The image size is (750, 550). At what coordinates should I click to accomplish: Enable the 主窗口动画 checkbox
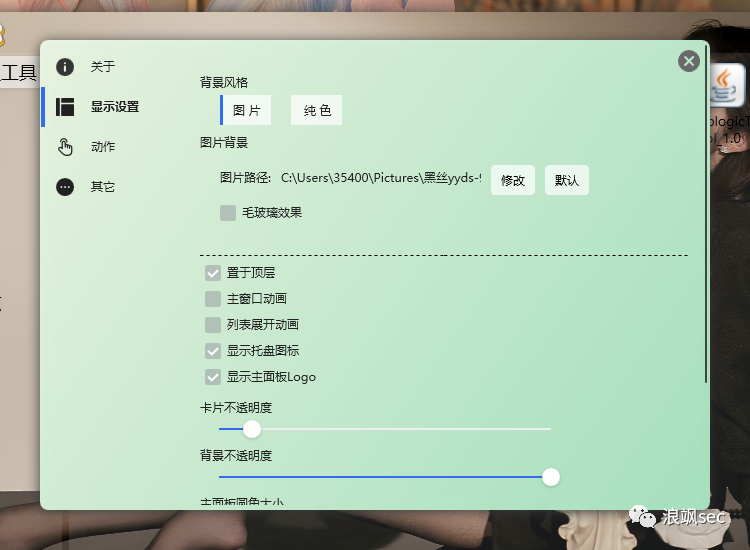[x=213, y=299]
